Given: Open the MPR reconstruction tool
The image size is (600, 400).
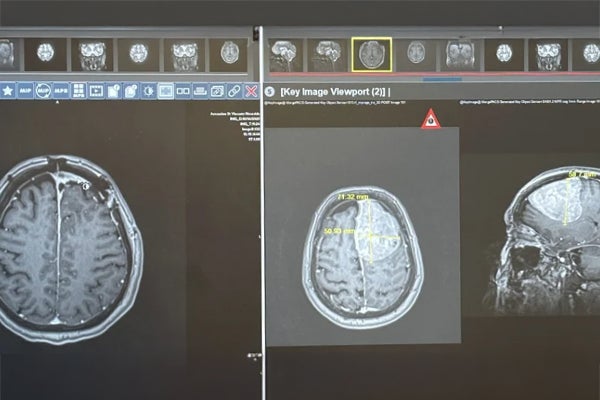Looking at the screenshot, I should tap(60, 91).
